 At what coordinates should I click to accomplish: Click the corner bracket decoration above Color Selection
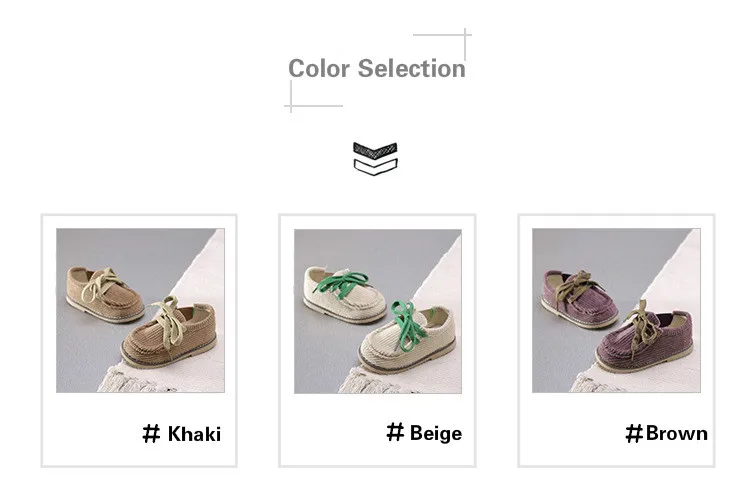[x=443, y=44]
